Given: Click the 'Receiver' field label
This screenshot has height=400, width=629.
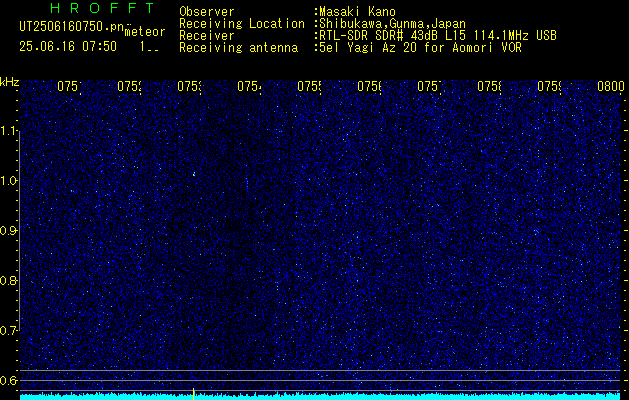Looking at the screenshot, I should pyautogui.click(x=207, y=36).
